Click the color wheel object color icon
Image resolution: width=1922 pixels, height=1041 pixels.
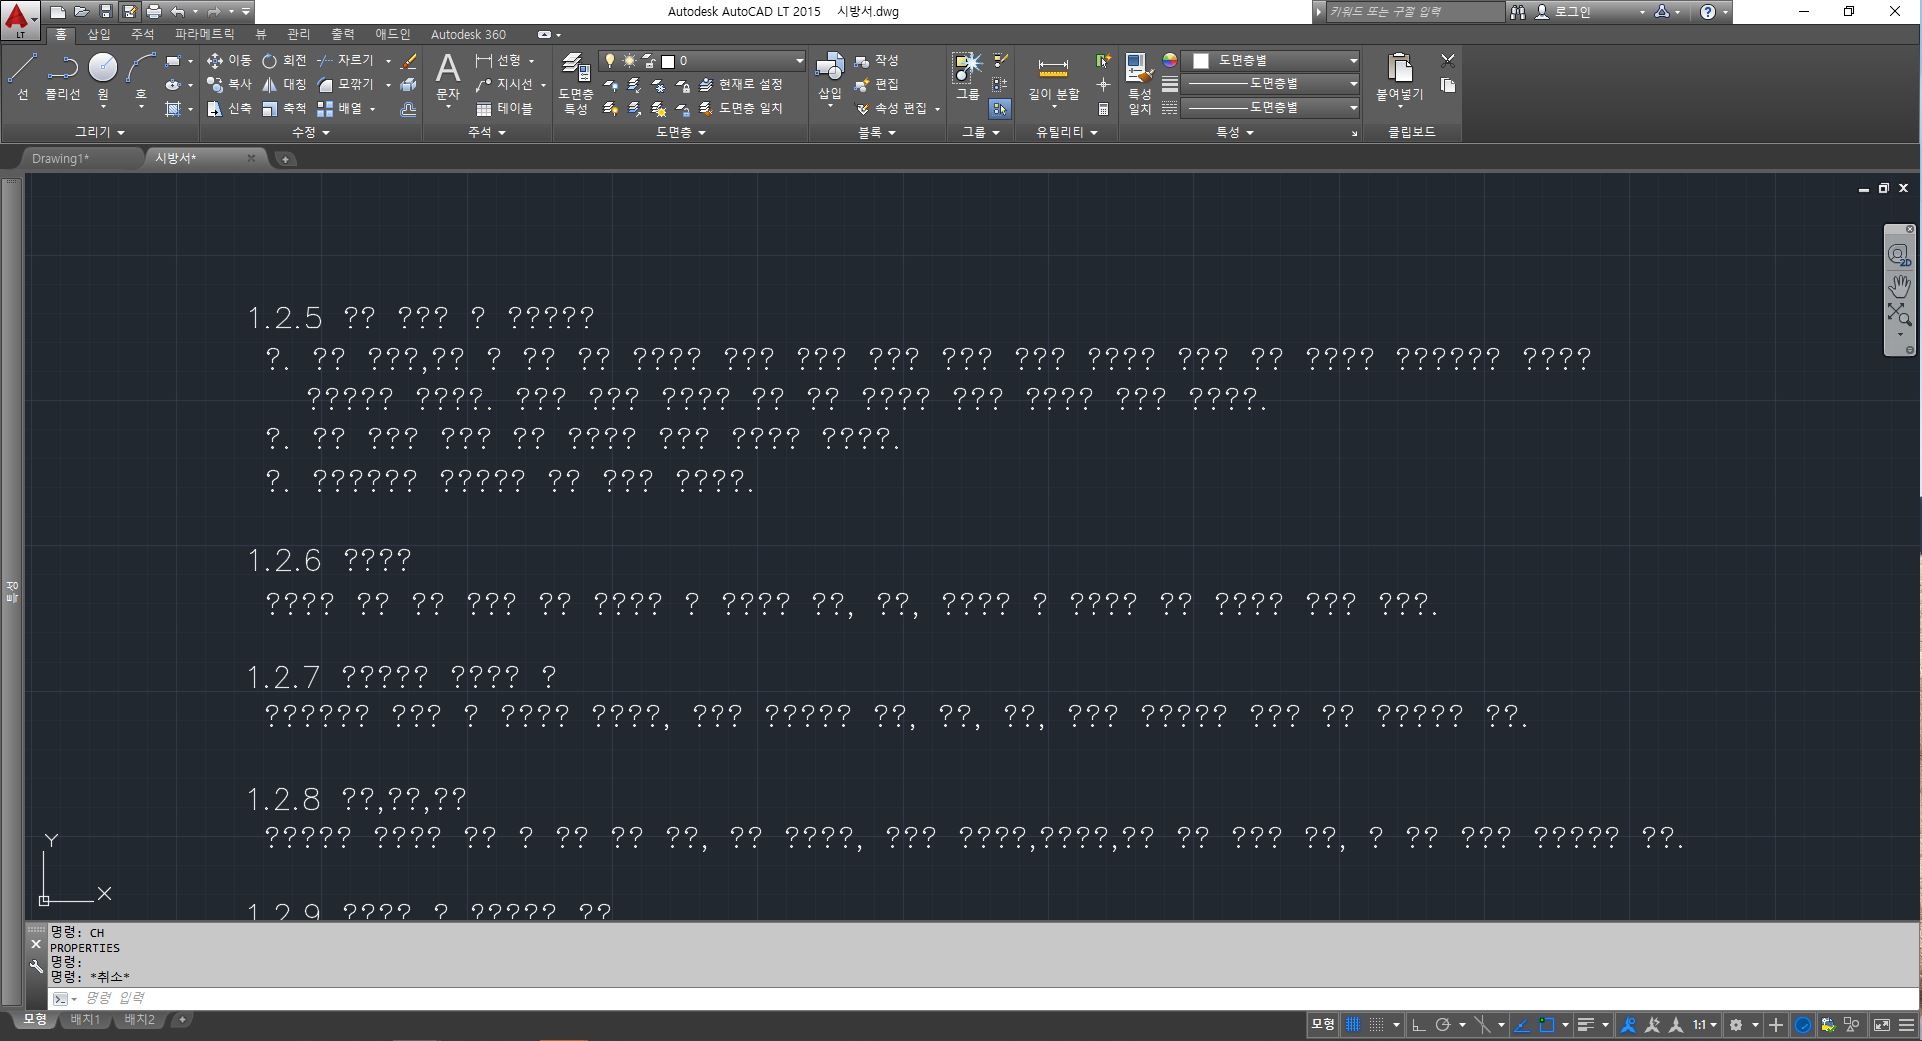point(1170,61)
